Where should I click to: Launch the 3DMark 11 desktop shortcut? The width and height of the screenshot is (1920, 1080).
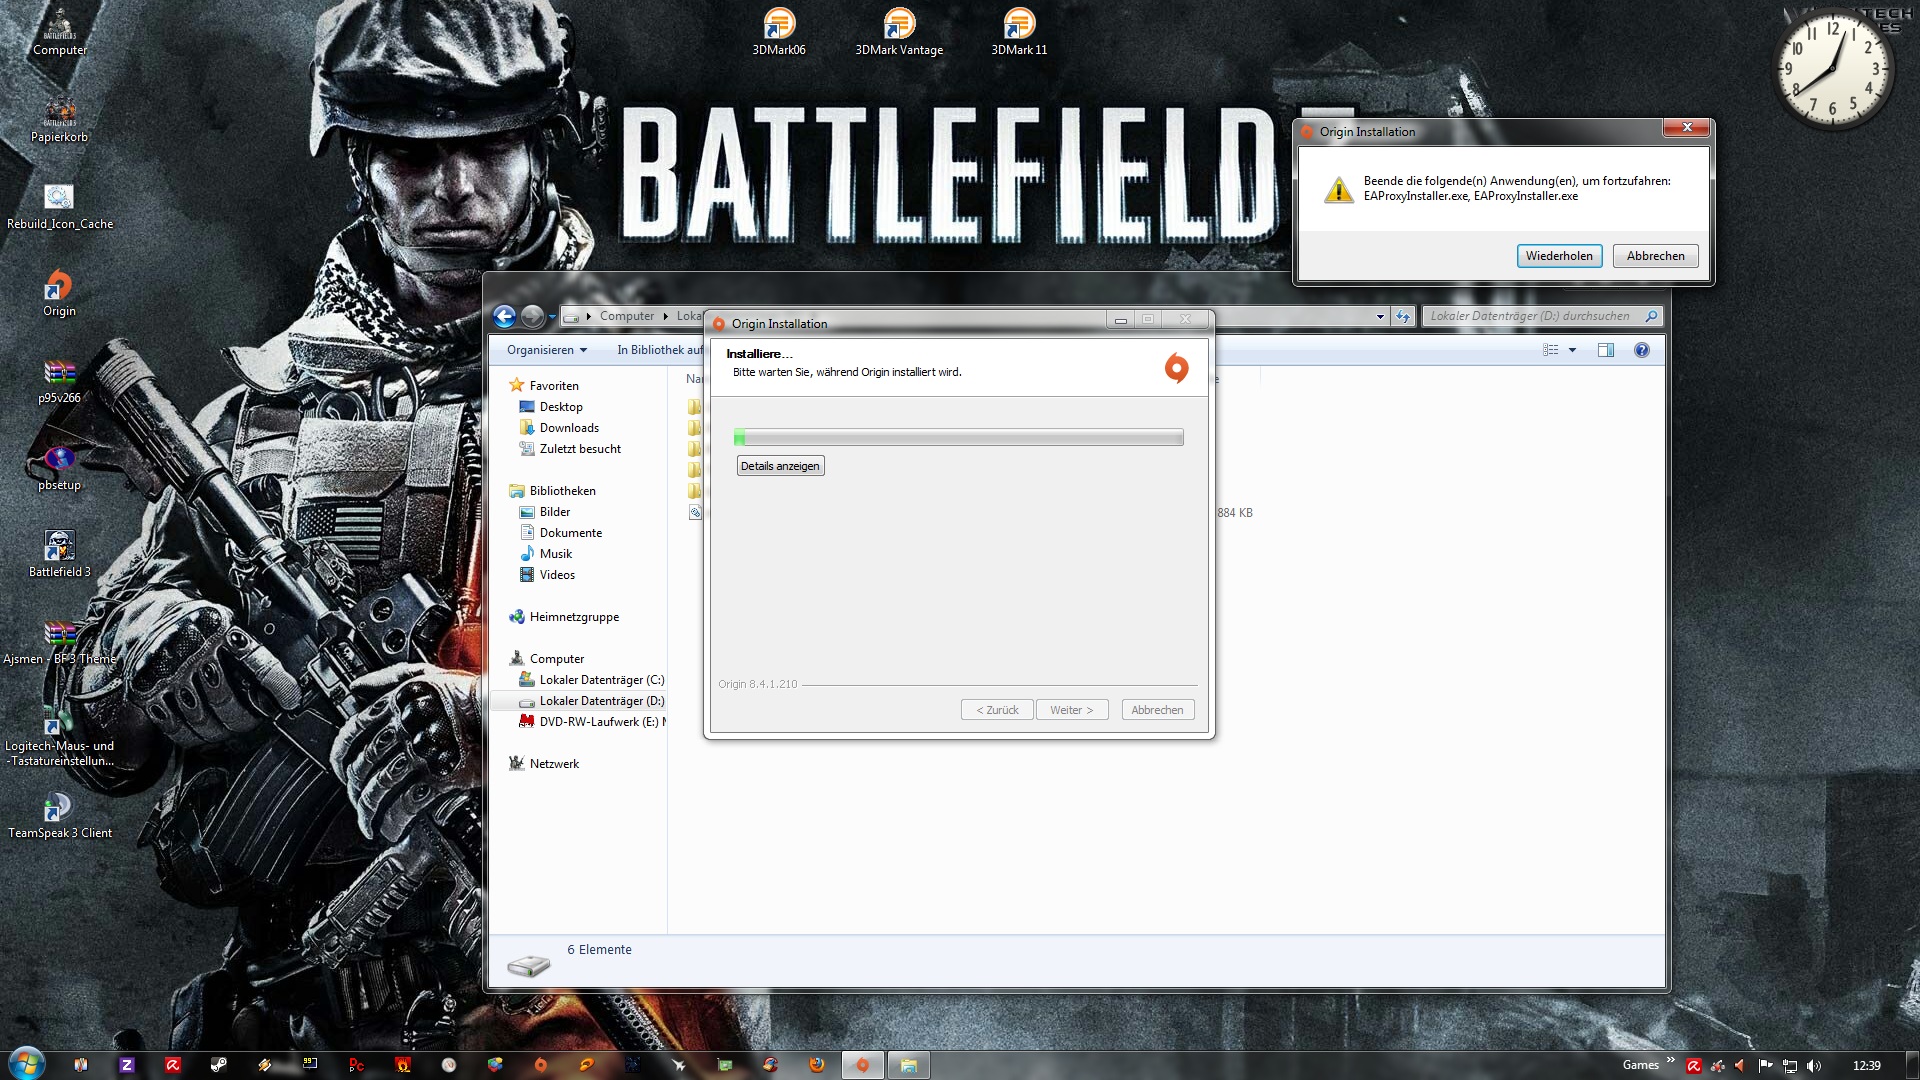[1019, 31]
